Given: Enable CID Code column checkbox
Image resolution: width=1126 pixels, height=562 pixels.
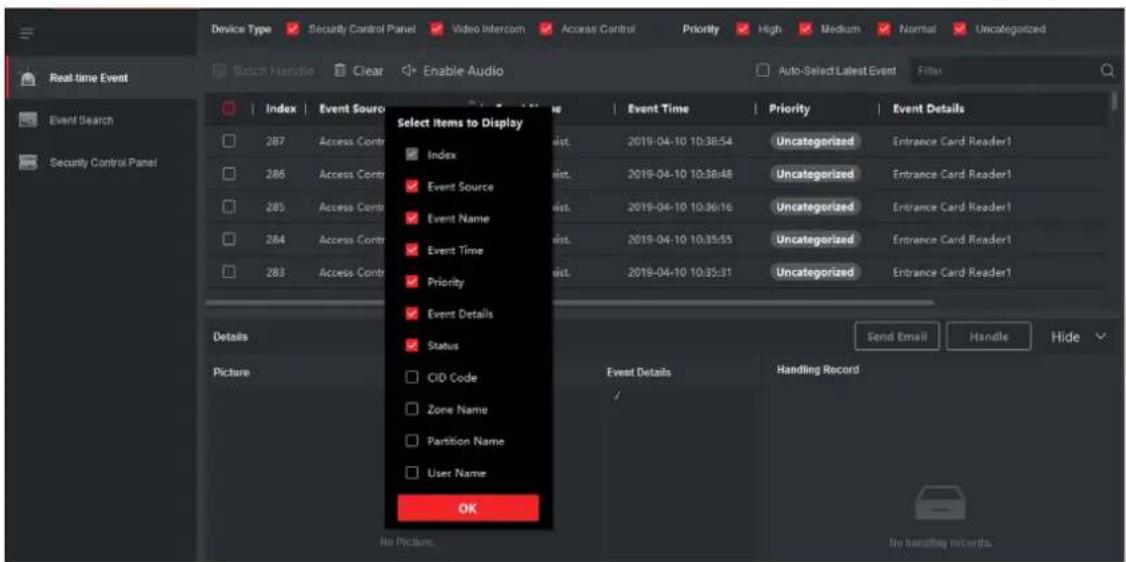Looking at the screenshot, I should click(x=412, y=378).
